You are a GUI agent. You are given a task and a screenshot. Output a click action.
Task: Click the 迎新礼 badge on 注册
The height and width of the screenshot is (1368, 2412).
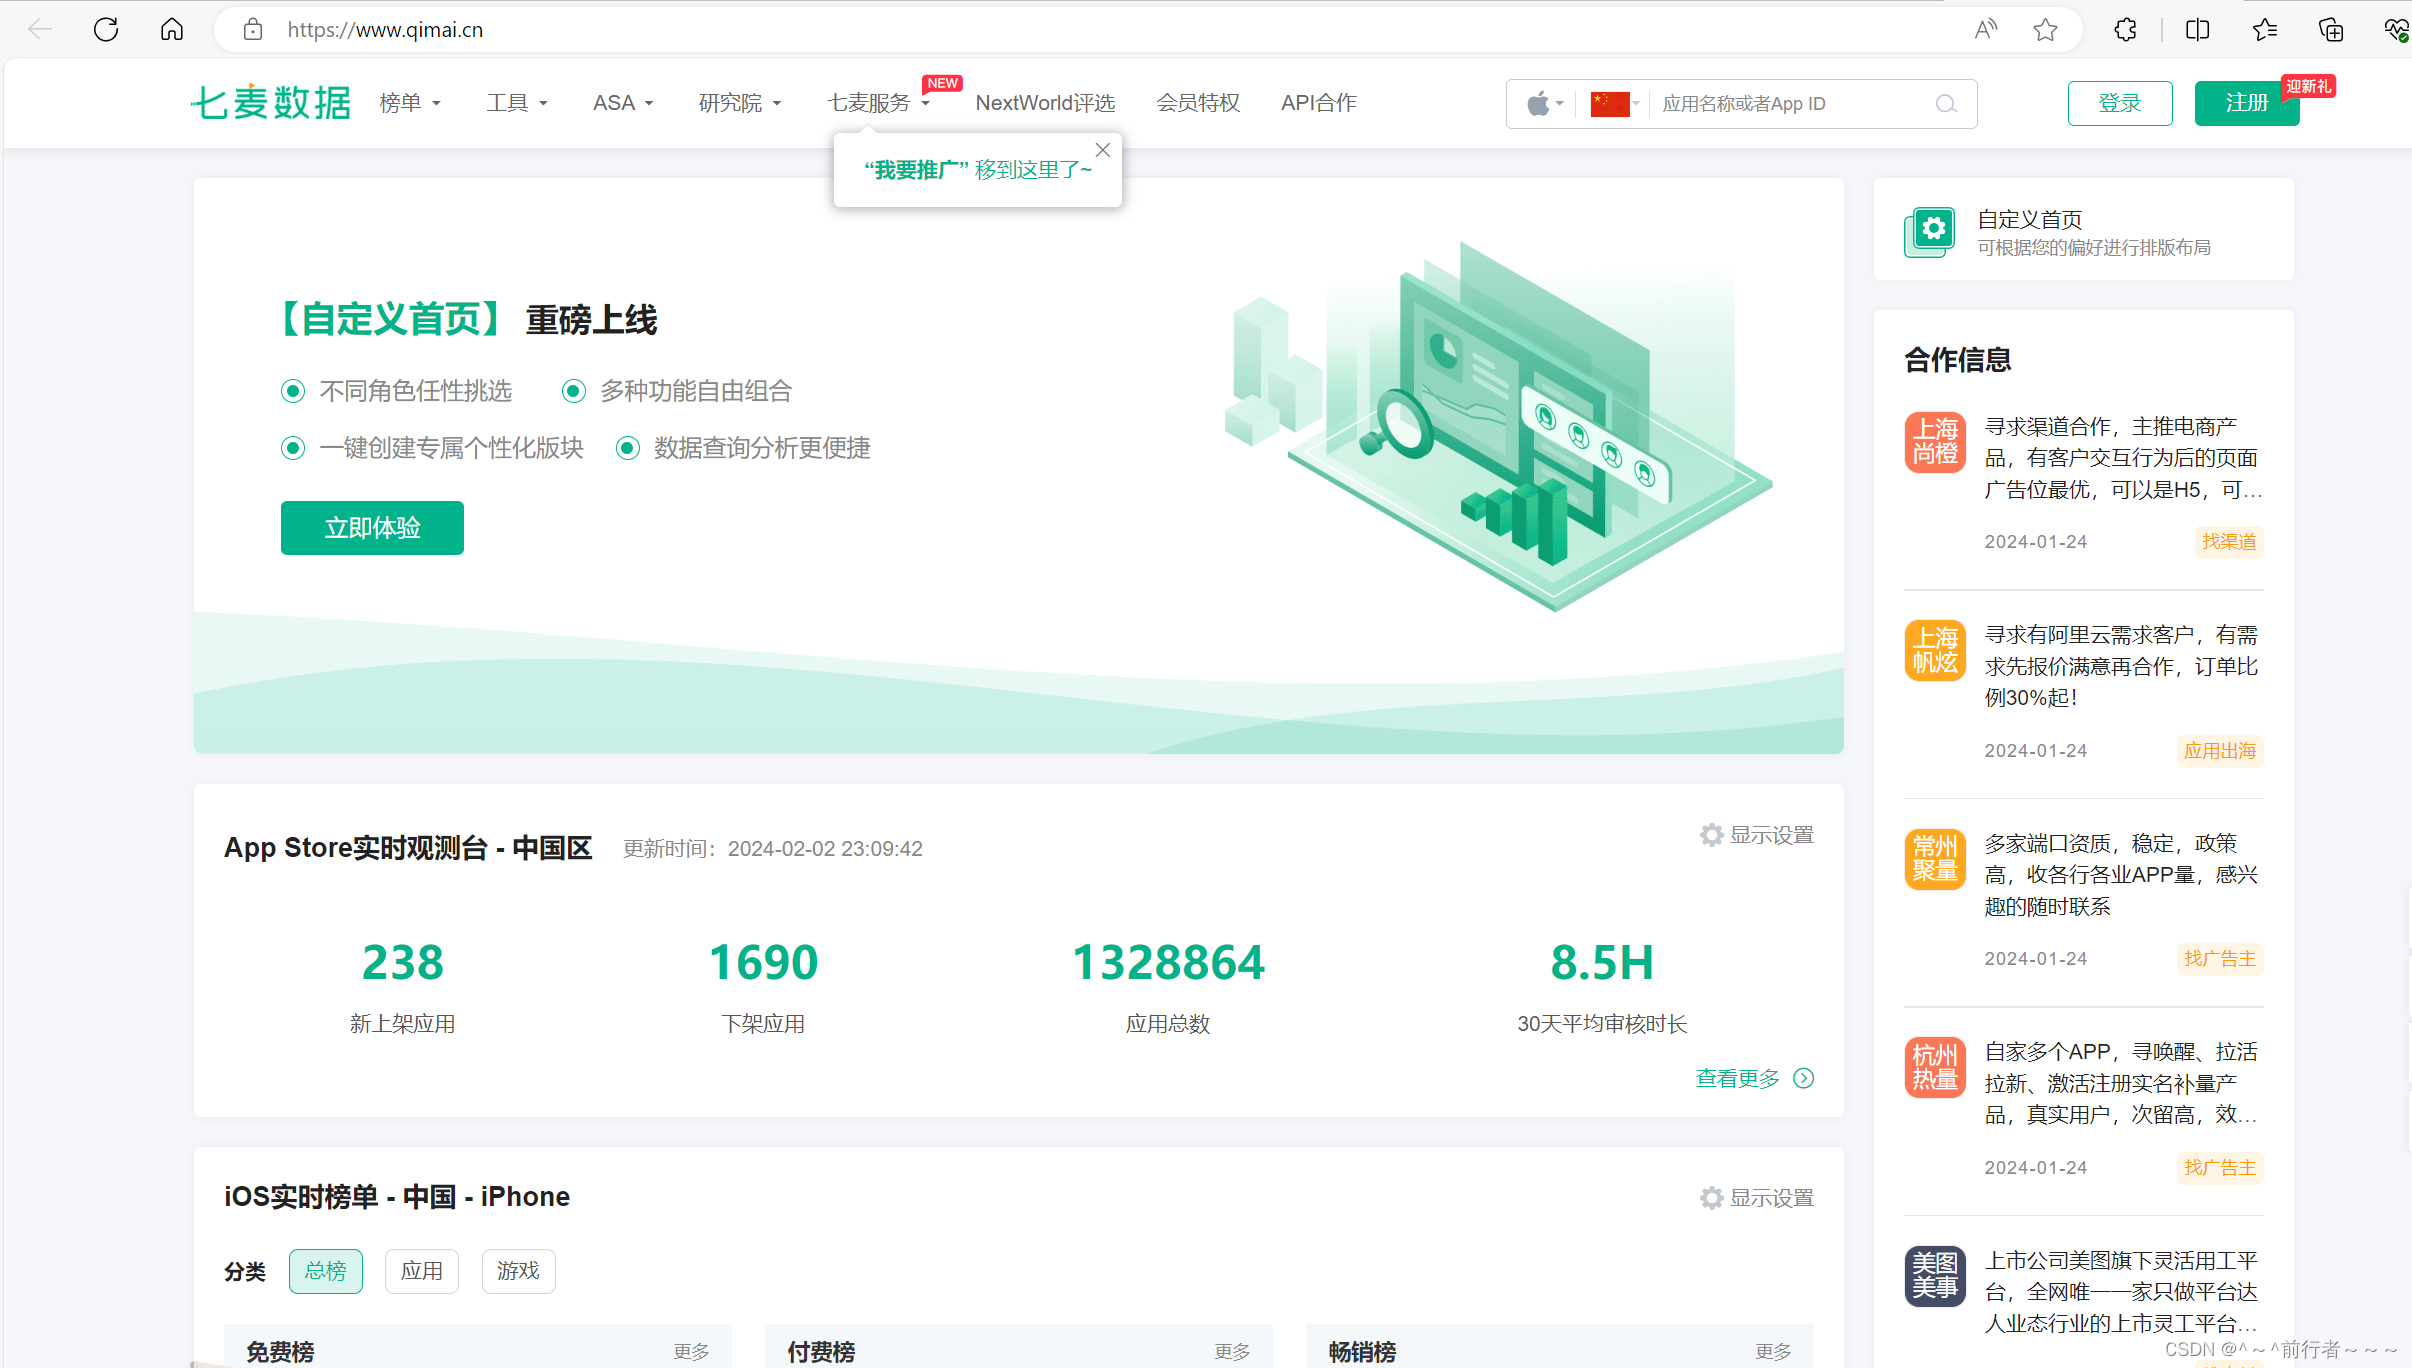click(x=2308, y=87)
